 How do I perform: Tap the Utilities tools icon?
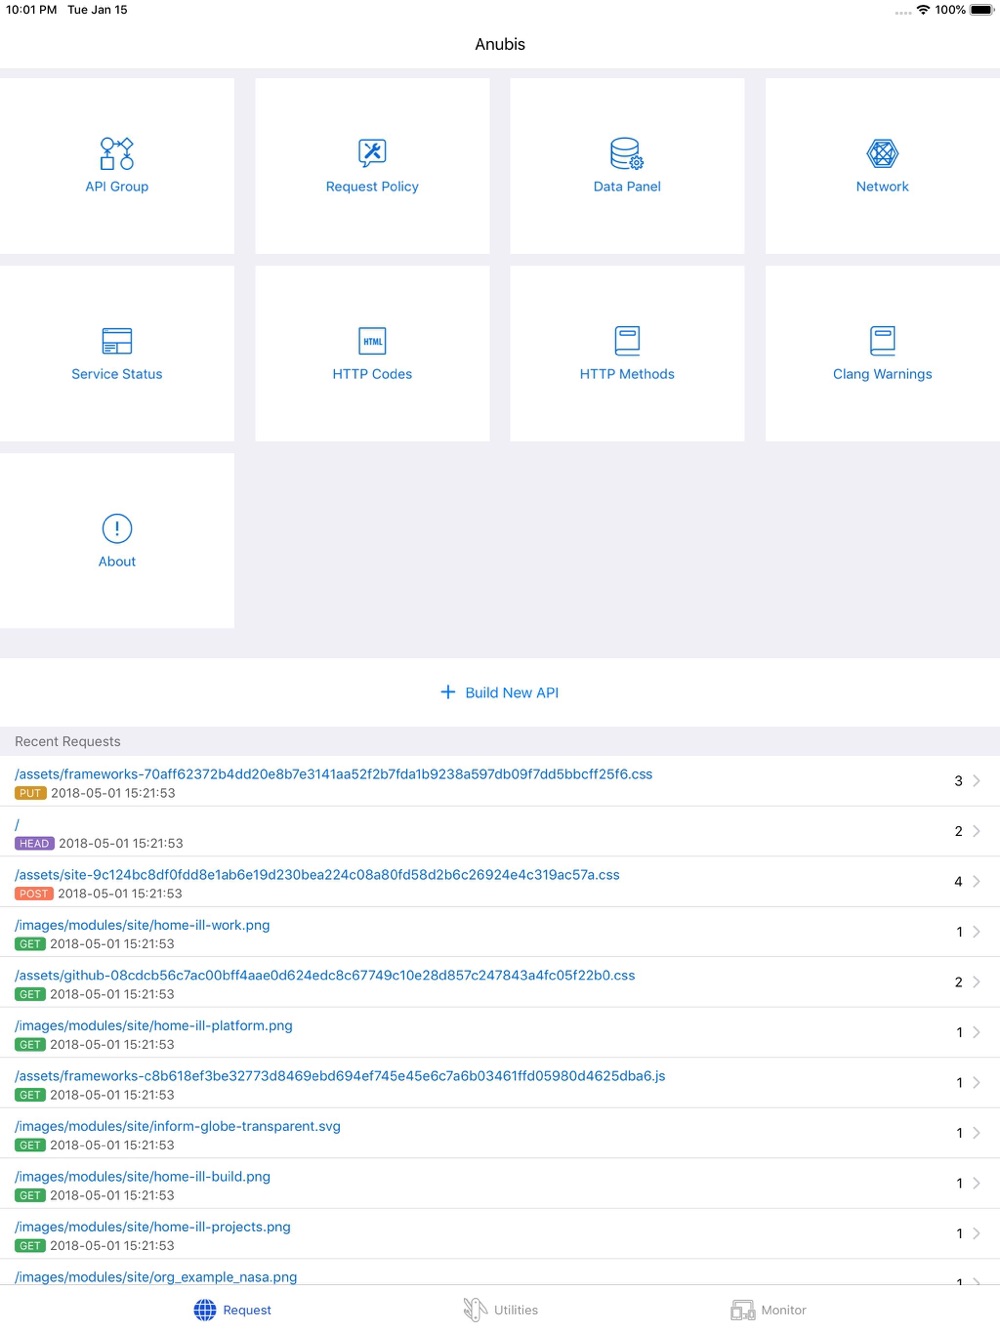(x=475, y=1310)
